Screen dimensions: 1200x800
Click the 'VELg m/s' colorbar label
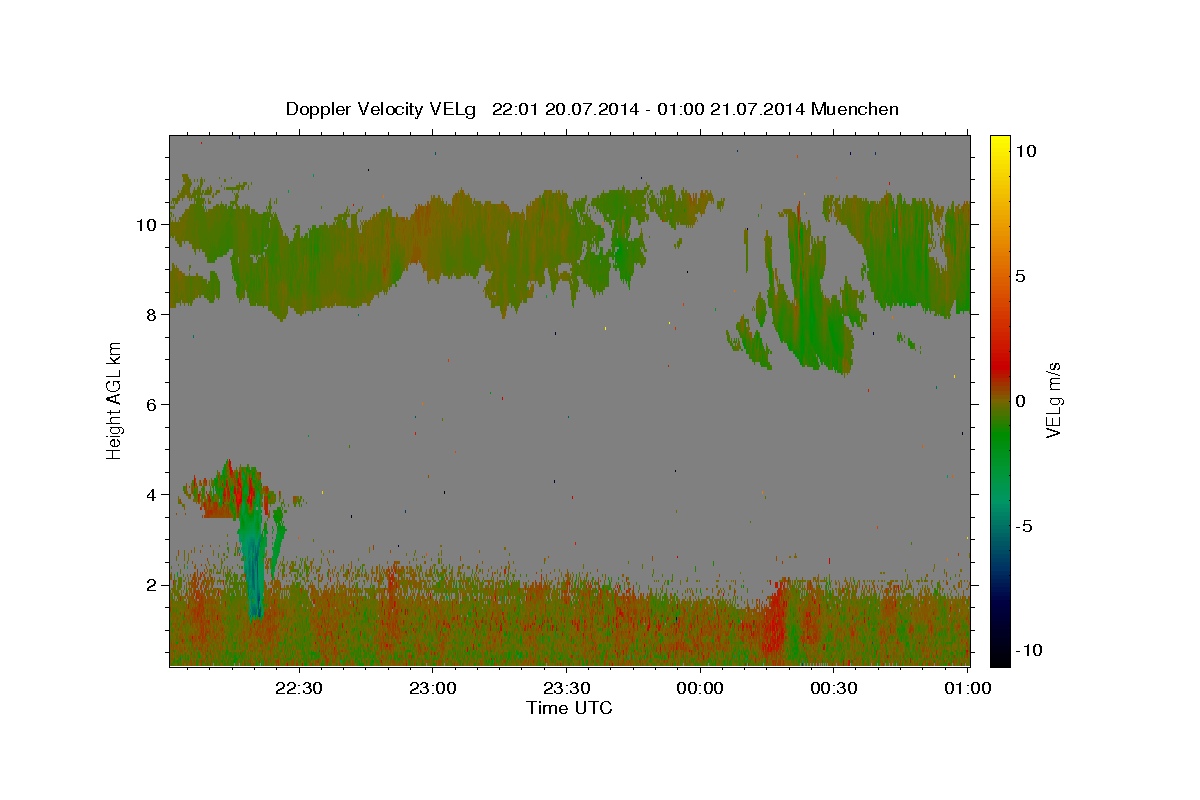(x=1053, y=400)
